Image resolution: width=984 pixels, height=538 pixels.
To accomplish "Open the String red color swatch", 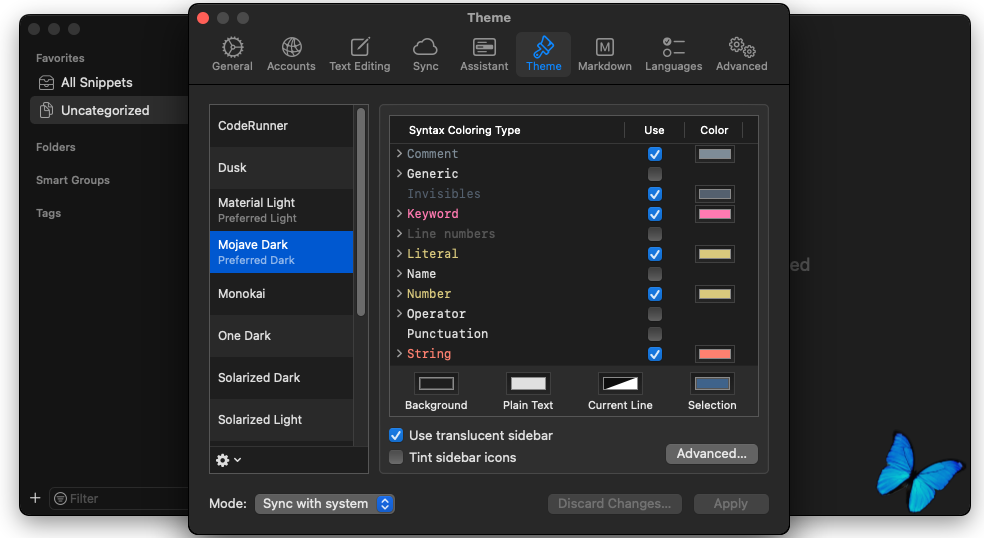I will pos(715,354).
